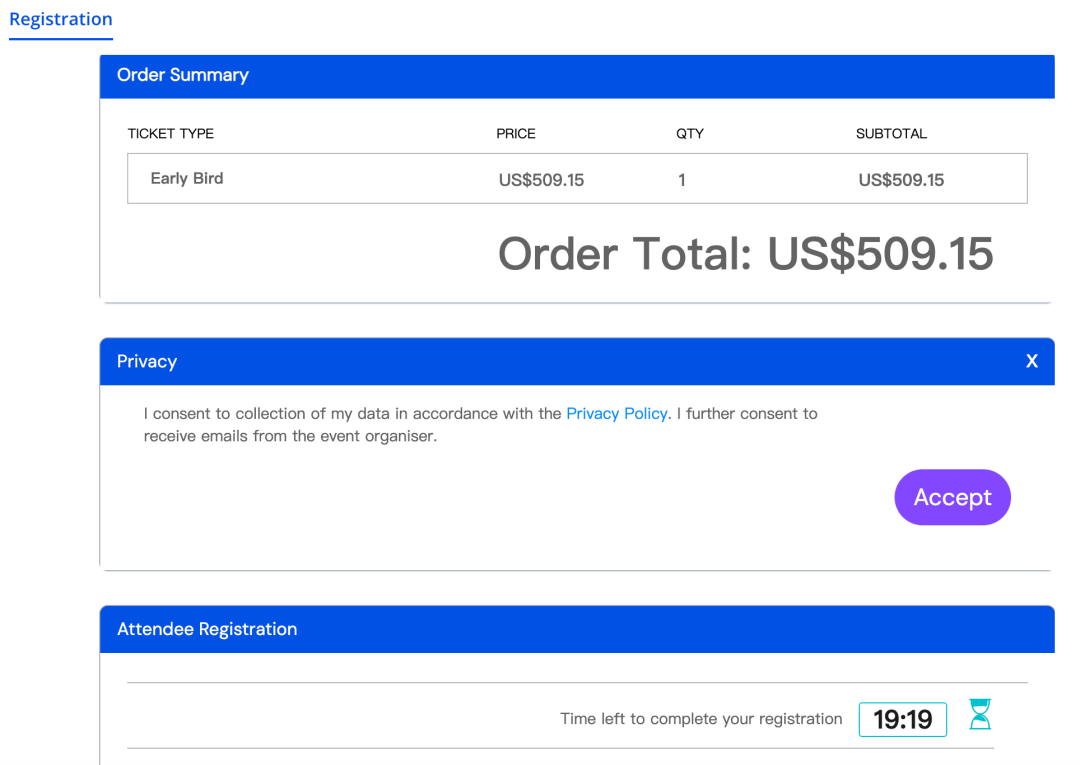This screenshot has width=1080, height=765.
Task: Click the US$509.15 price cell
Action: (x=541, y=180)
